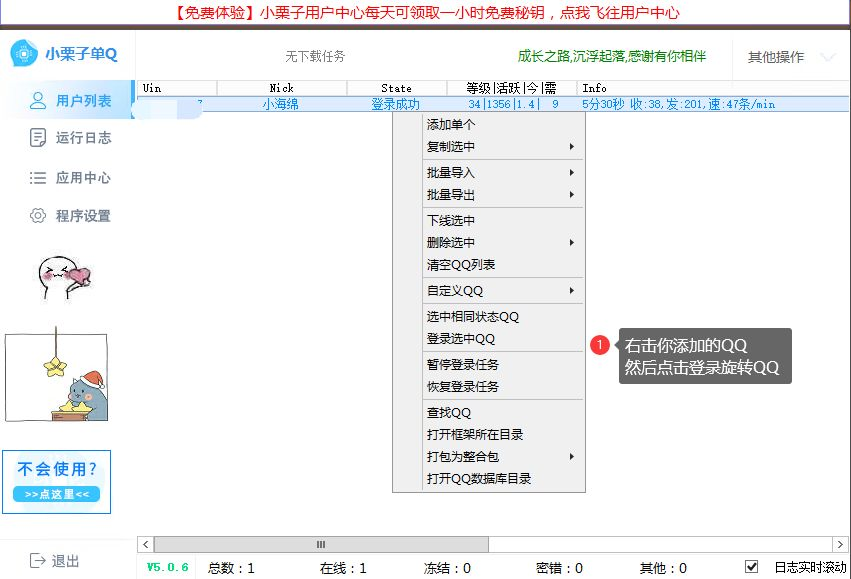Click the 等级|活跃|今|需 column header

tap(511, 88)
